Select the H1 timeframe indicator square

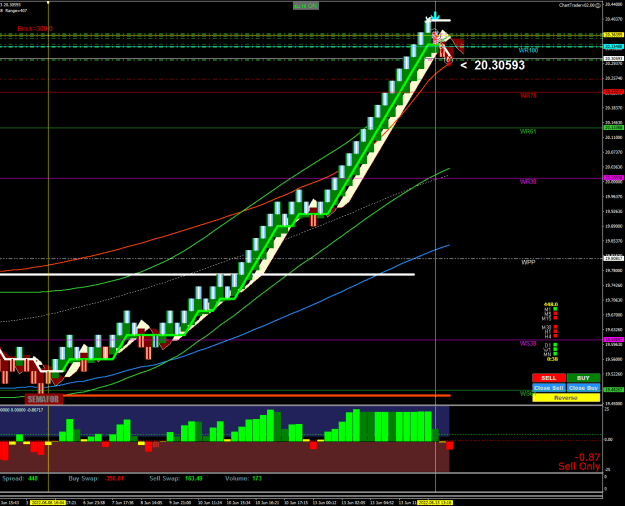tap(555, 331)
